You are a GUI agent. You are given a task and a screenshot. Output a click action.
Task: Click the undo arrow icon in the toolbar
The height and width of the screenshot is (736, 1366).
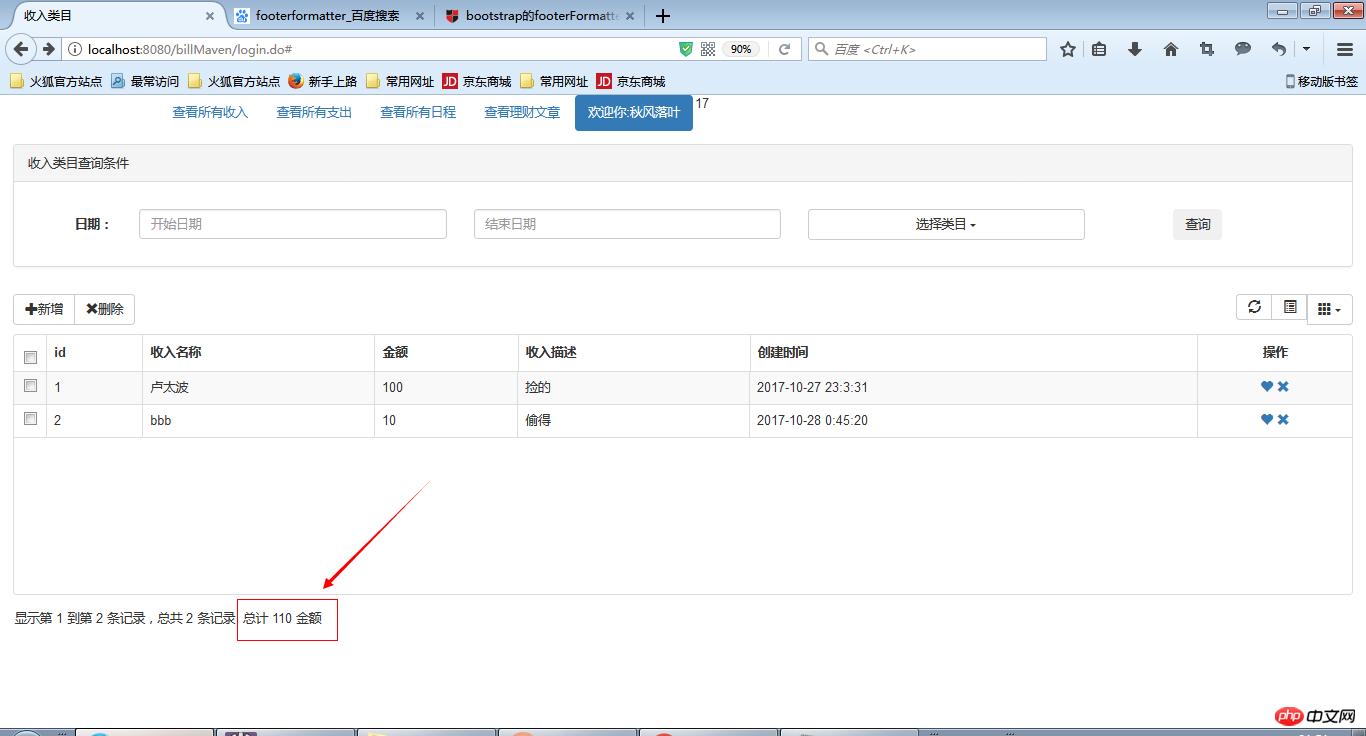[1279, 49]
